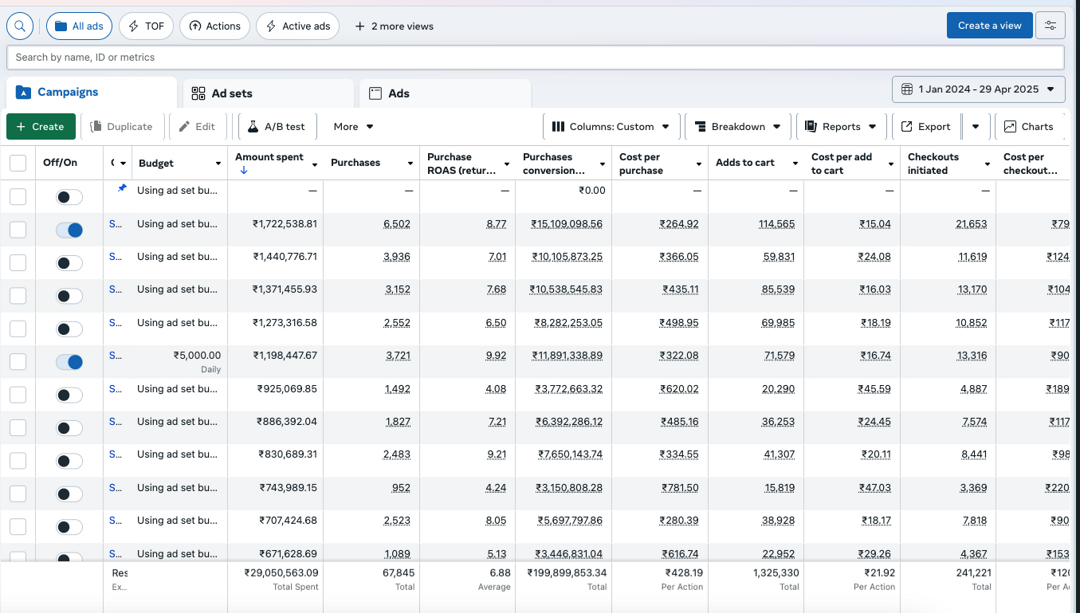The height and width of the screenshot is (613, 1080).
Task: Click the A/B test flask button
Action: point(277,127)
